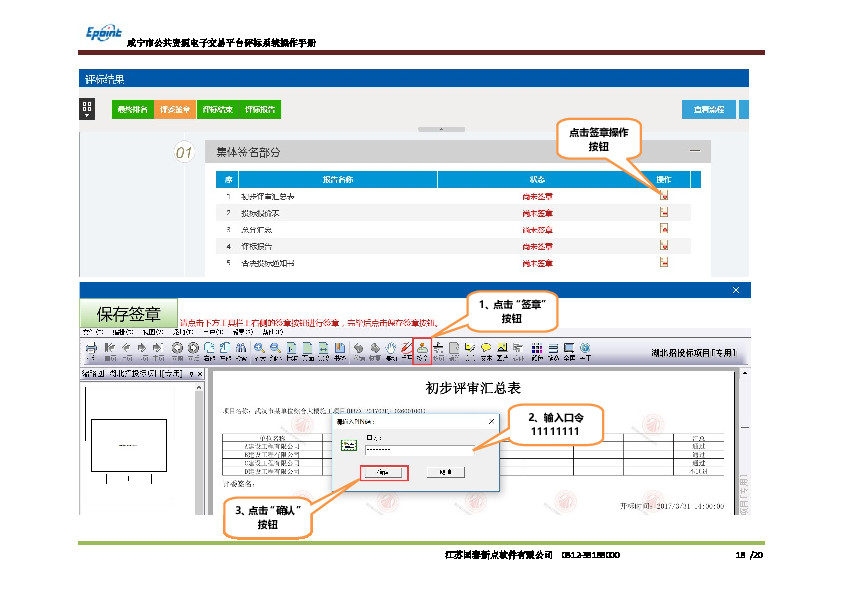Open the first green tab 最终排名

(132, 109)
